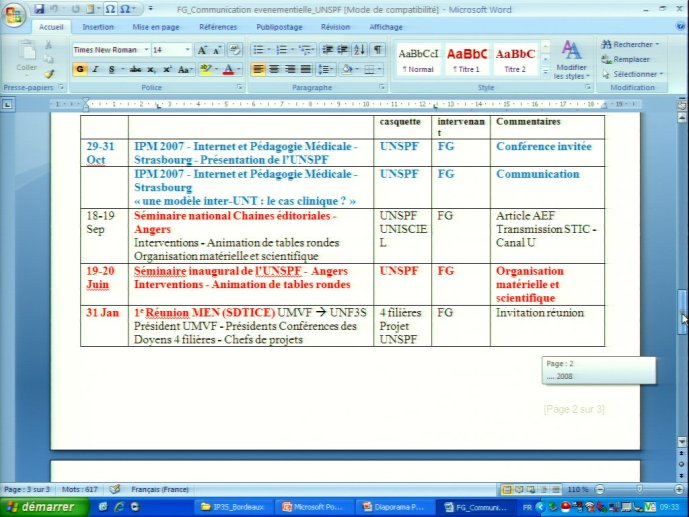Image resolution: width=689 pixels, height=517 pixels.
Task: Toggle bold (G) formatting
Action: (80, 69)
